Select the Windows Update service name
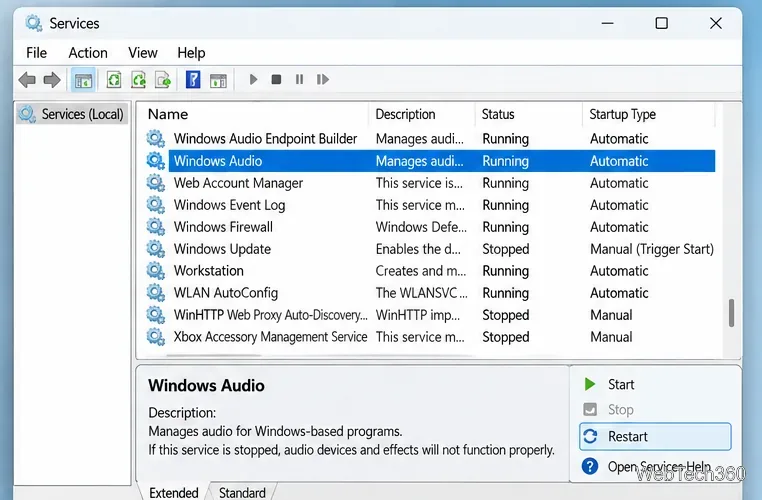The image size is (762, 500). (222, 249)
